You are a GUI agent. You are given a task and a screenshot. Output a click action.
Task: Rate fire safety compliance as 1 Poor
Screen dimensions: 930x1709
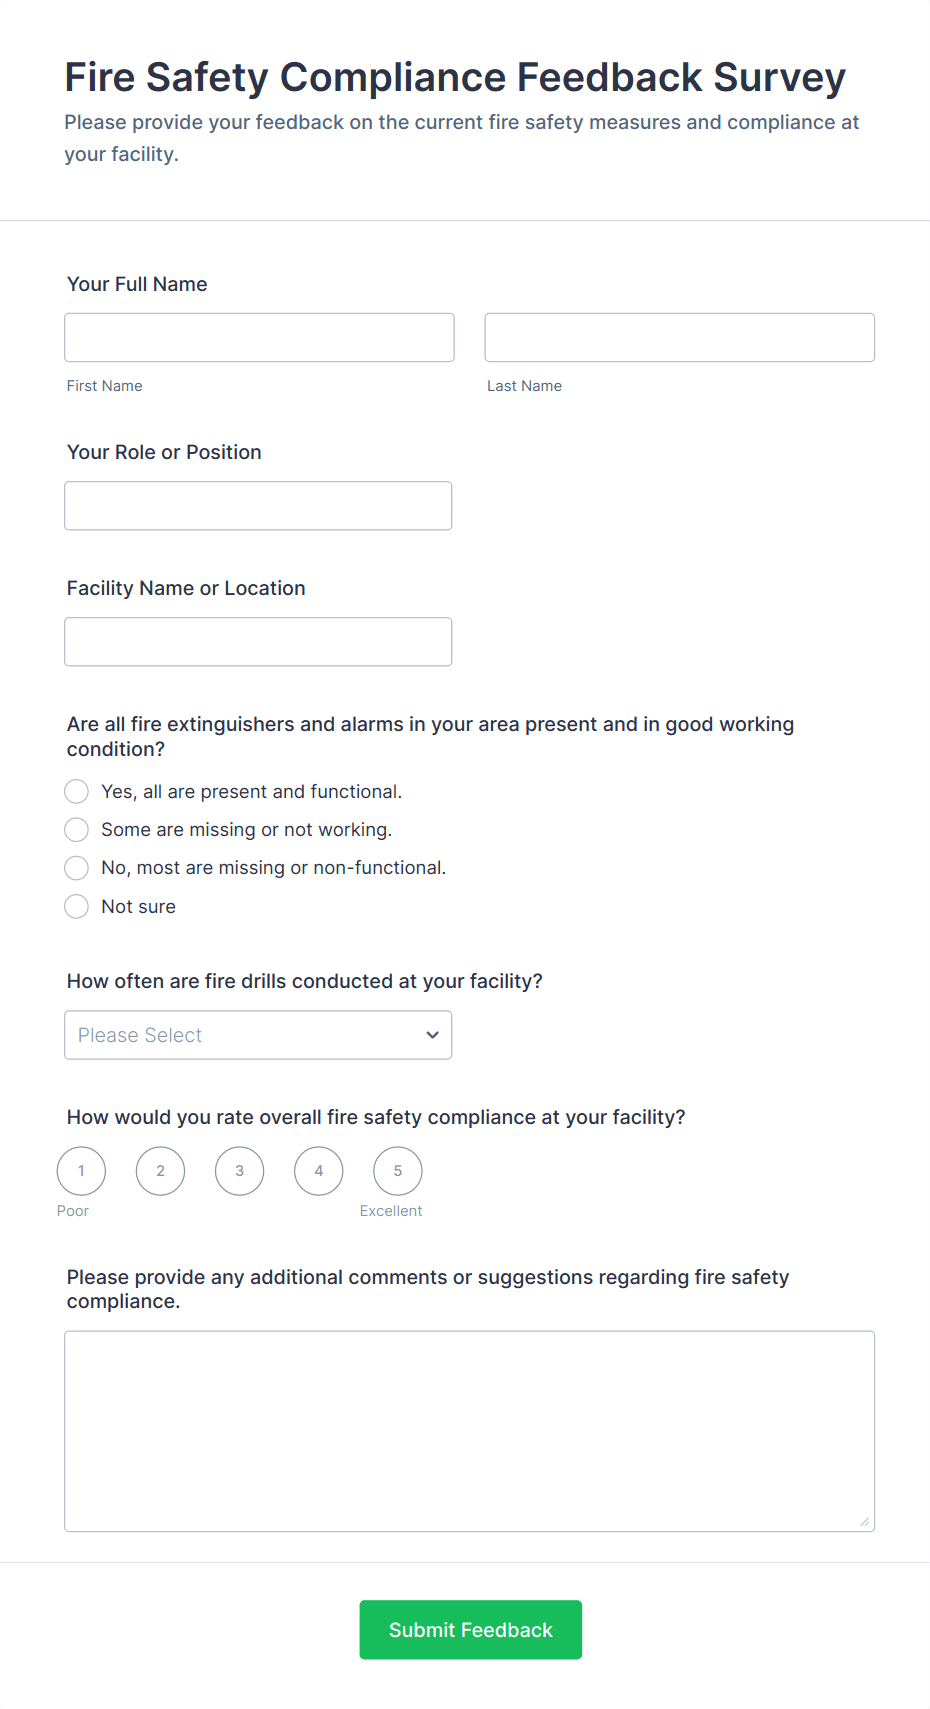coord(81,1170)
